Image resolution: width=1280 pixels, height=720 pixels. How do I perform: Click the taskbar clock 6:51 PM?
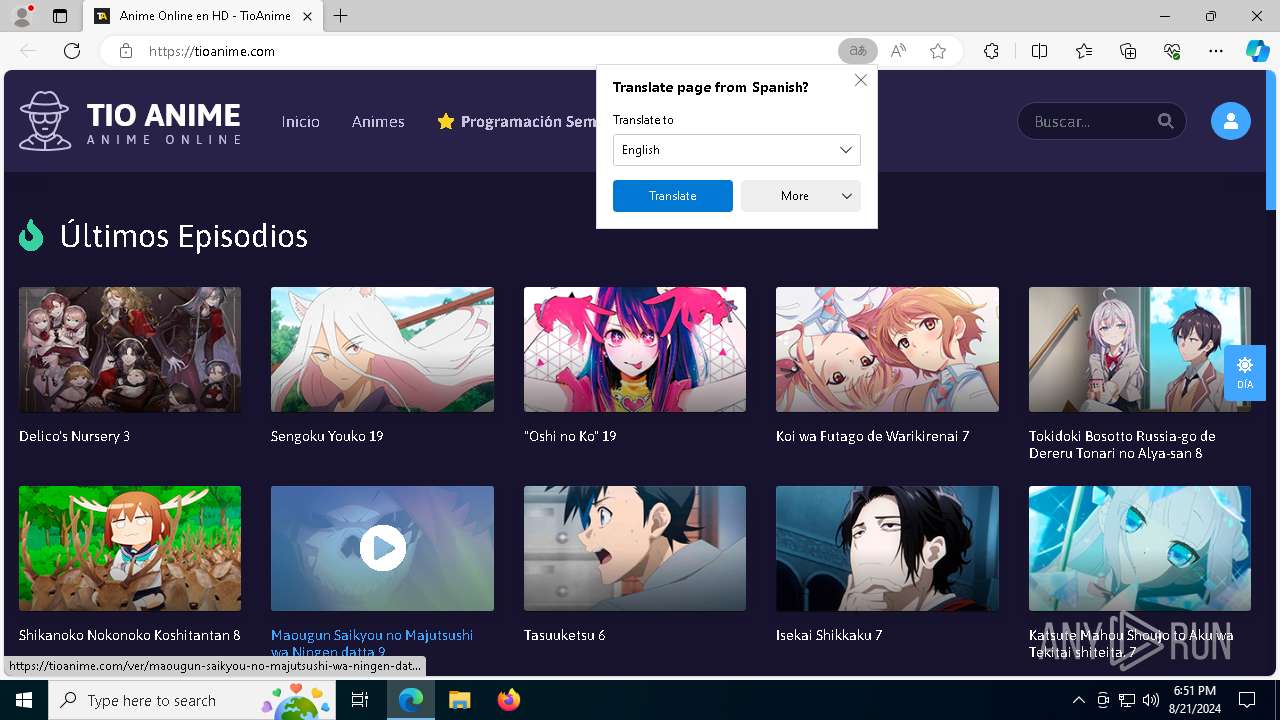point(1195,700)
